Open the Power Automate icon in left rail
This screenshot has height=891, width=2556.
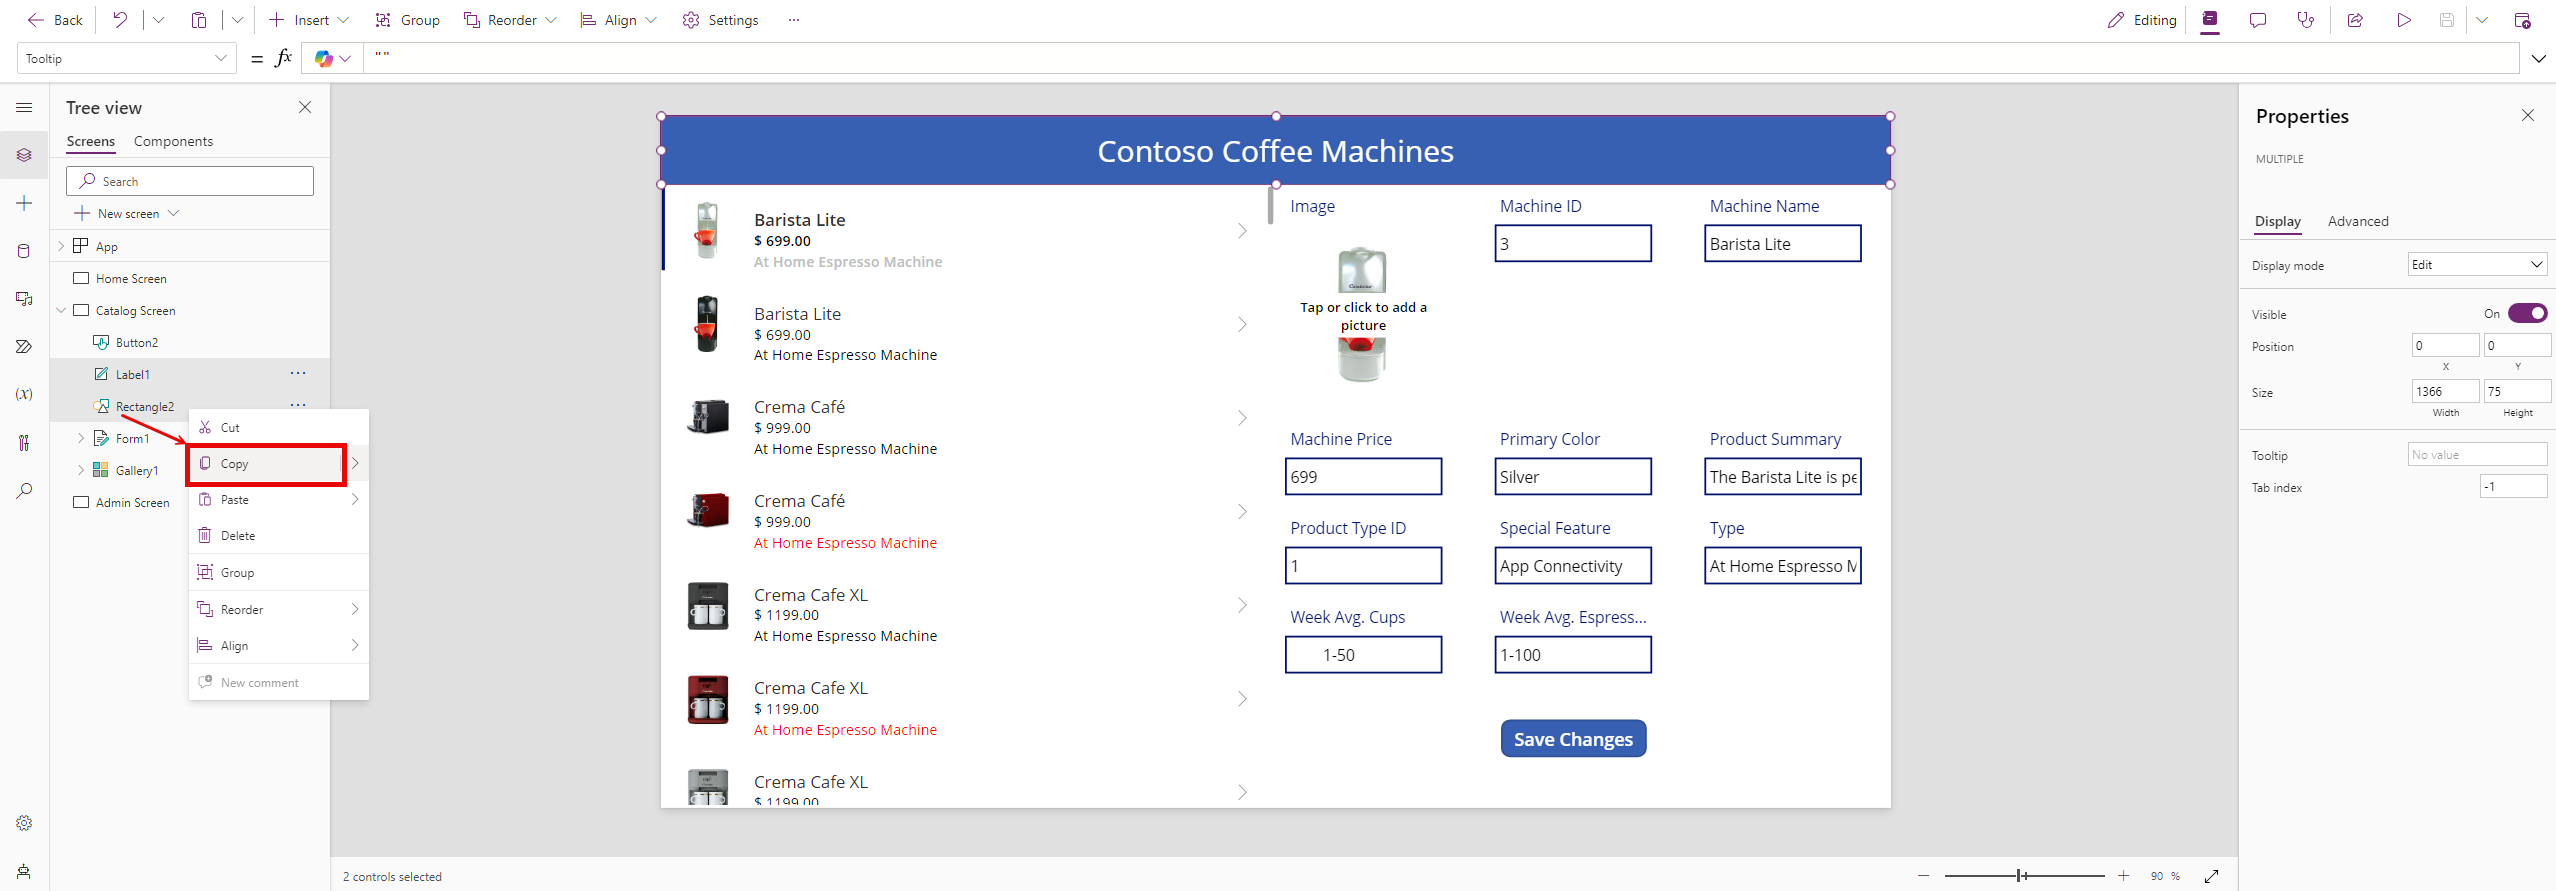click(x=25, y=347)
